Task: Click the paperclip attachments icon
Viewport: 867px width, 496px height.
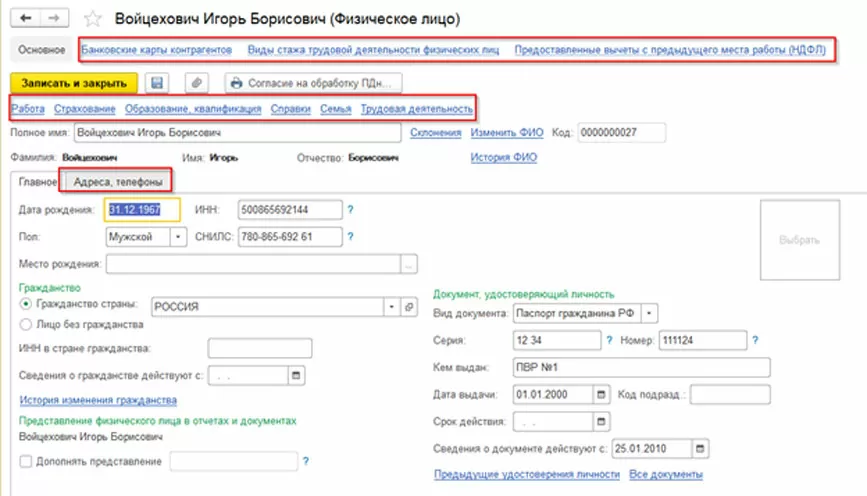Action: [x=198, y=83]
